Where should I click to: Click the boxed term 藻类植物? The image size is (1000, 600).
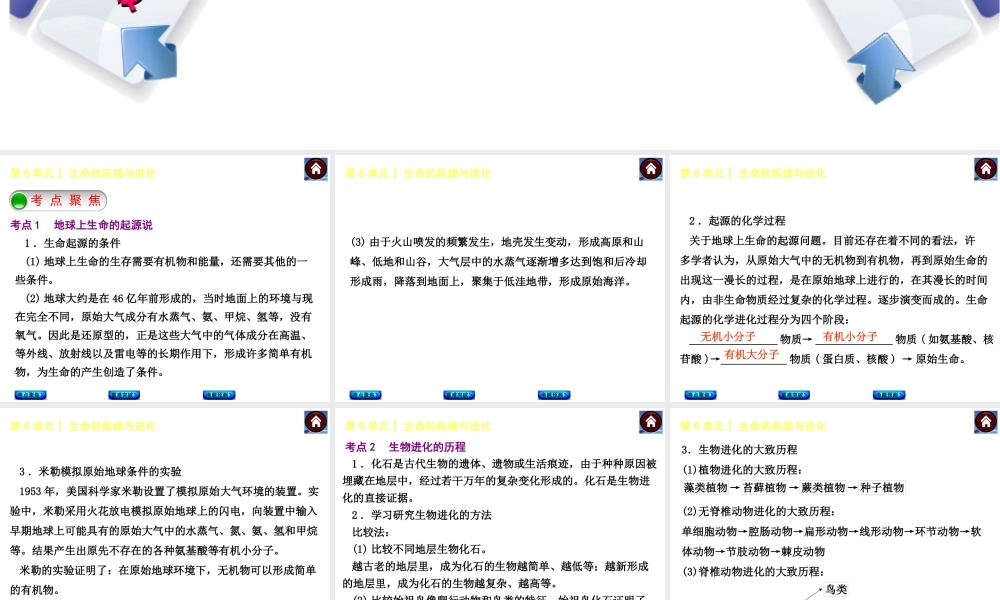[705, 487]
